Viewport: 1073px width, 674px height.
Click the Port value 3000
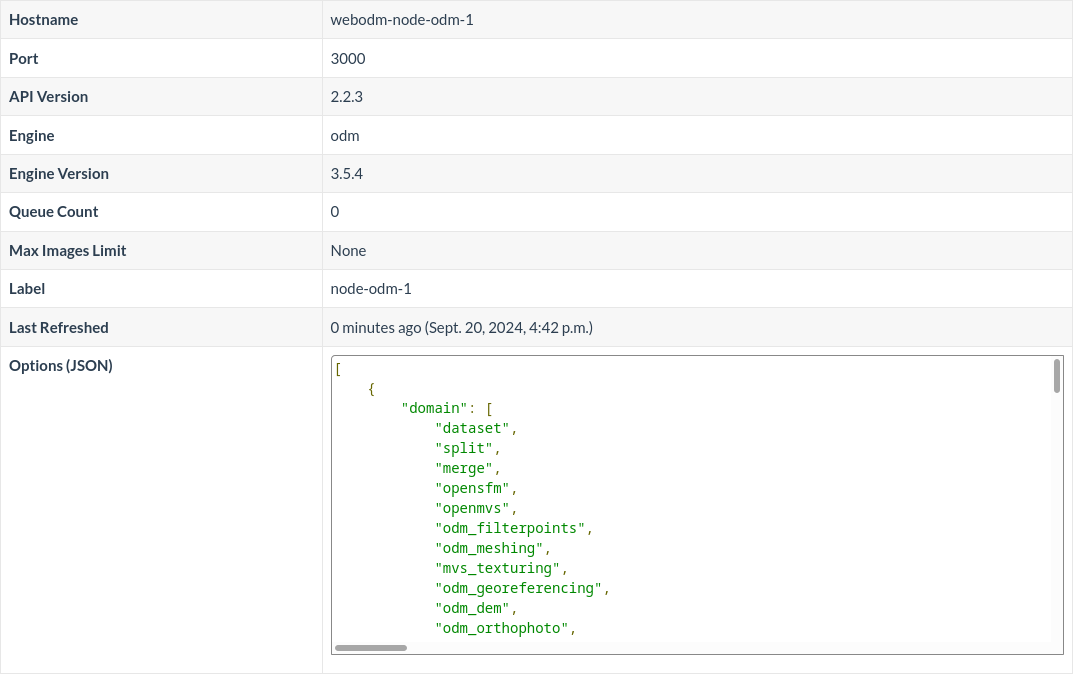348,58
